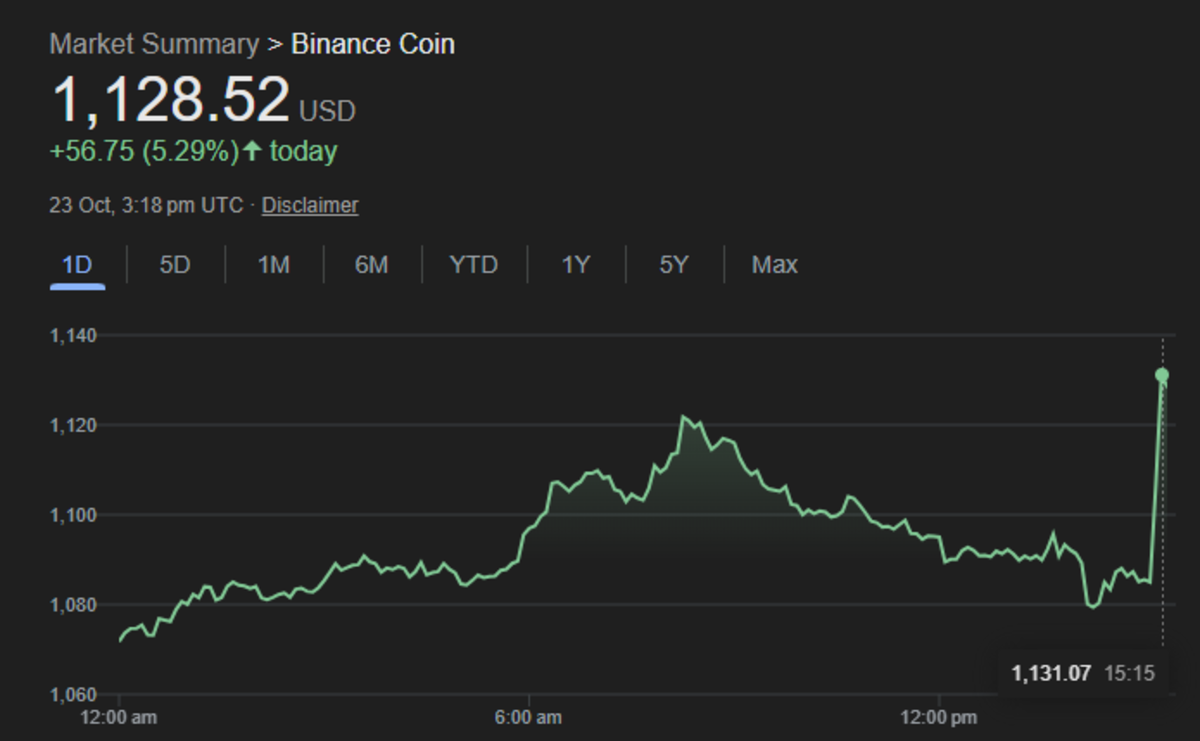Select the 1Y chart range
1200x741 pixels.
point(574,264)
